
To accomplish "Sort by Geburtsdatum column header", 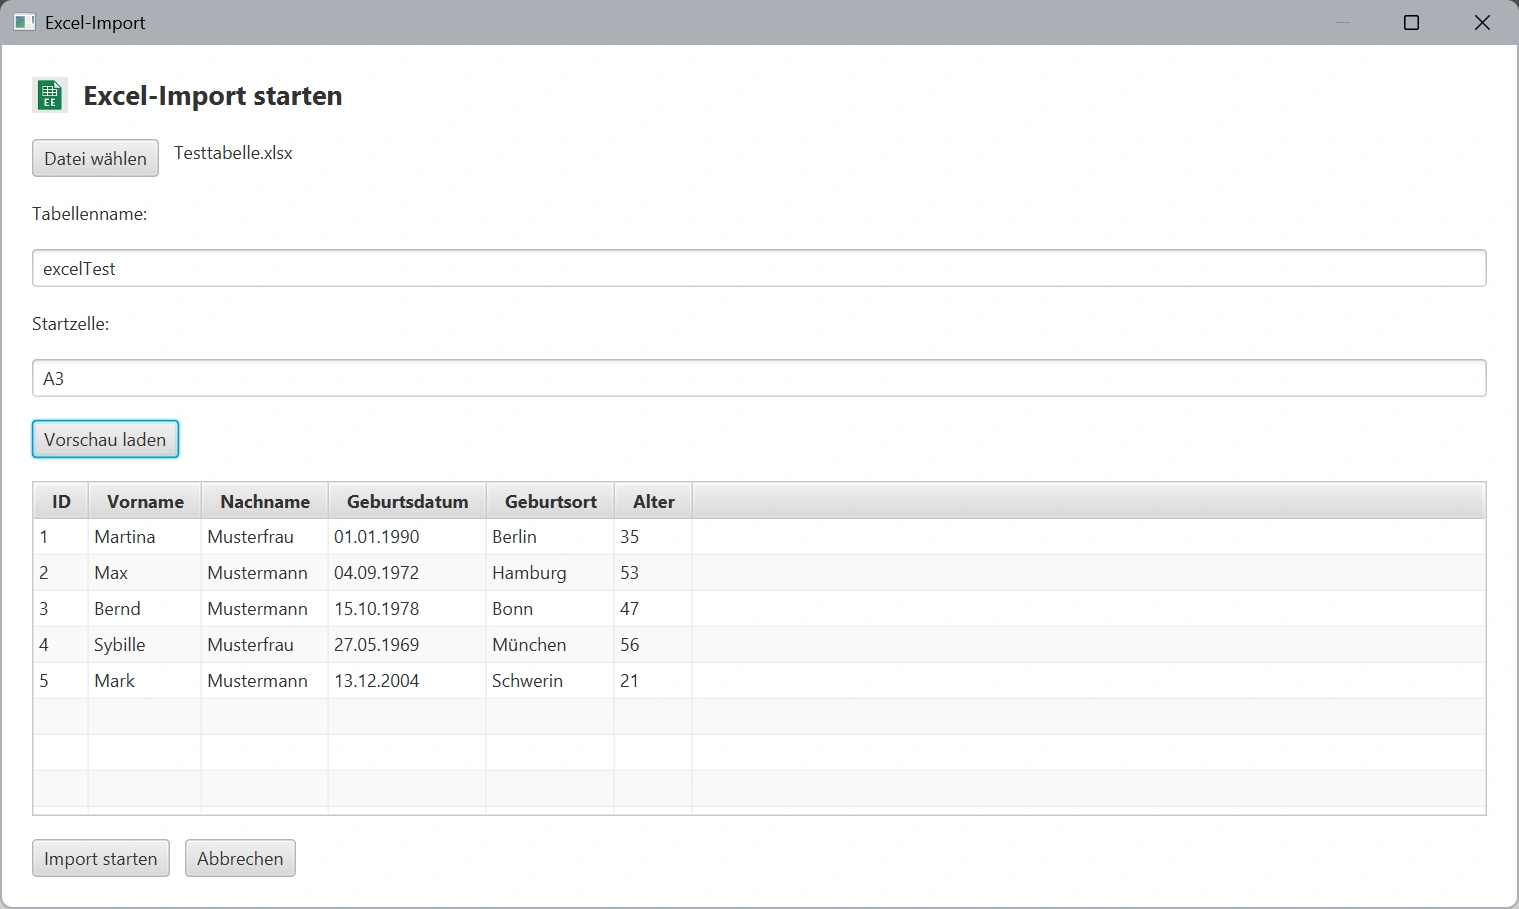I will (x=407, y=501).
